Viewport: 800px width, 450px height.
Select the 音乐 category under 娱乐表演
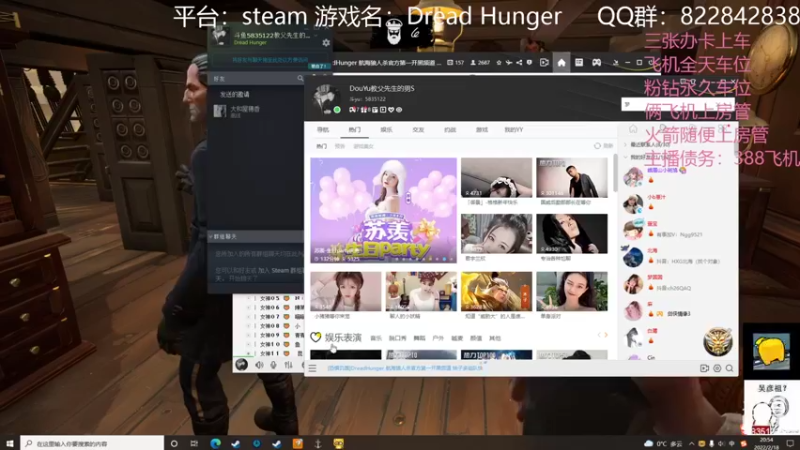(376, 338)
